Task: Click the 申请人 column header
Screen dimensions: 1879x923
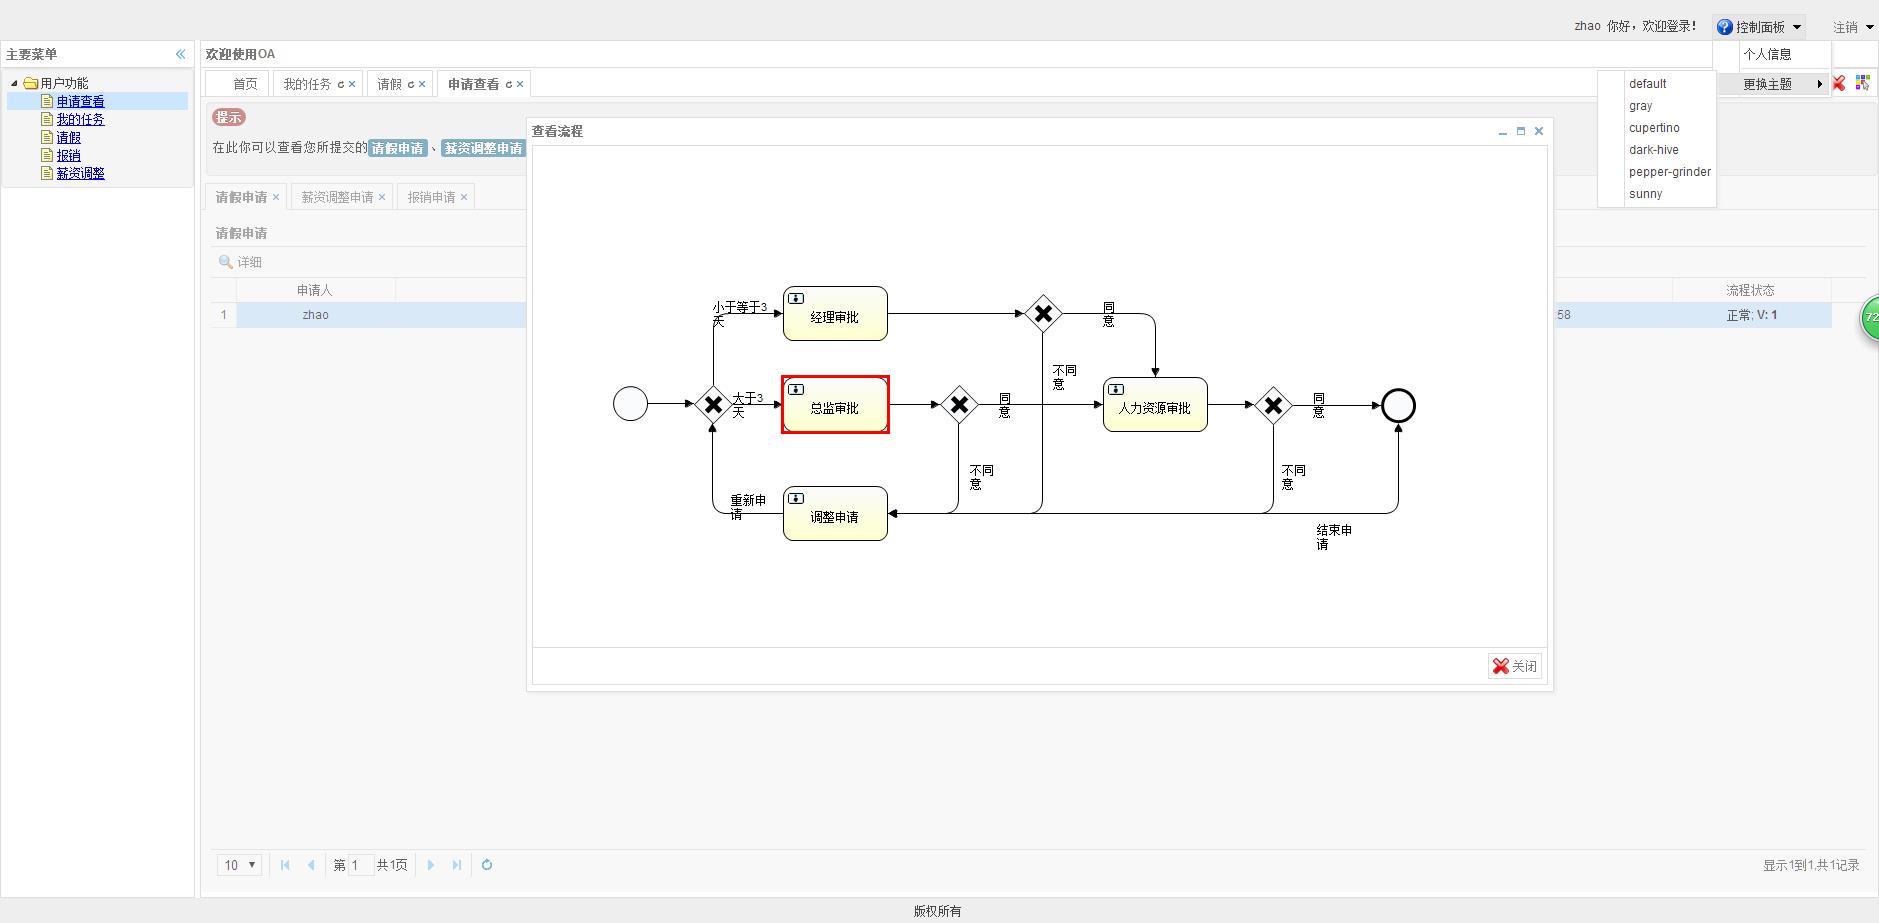Action: (x=315, y=290)
